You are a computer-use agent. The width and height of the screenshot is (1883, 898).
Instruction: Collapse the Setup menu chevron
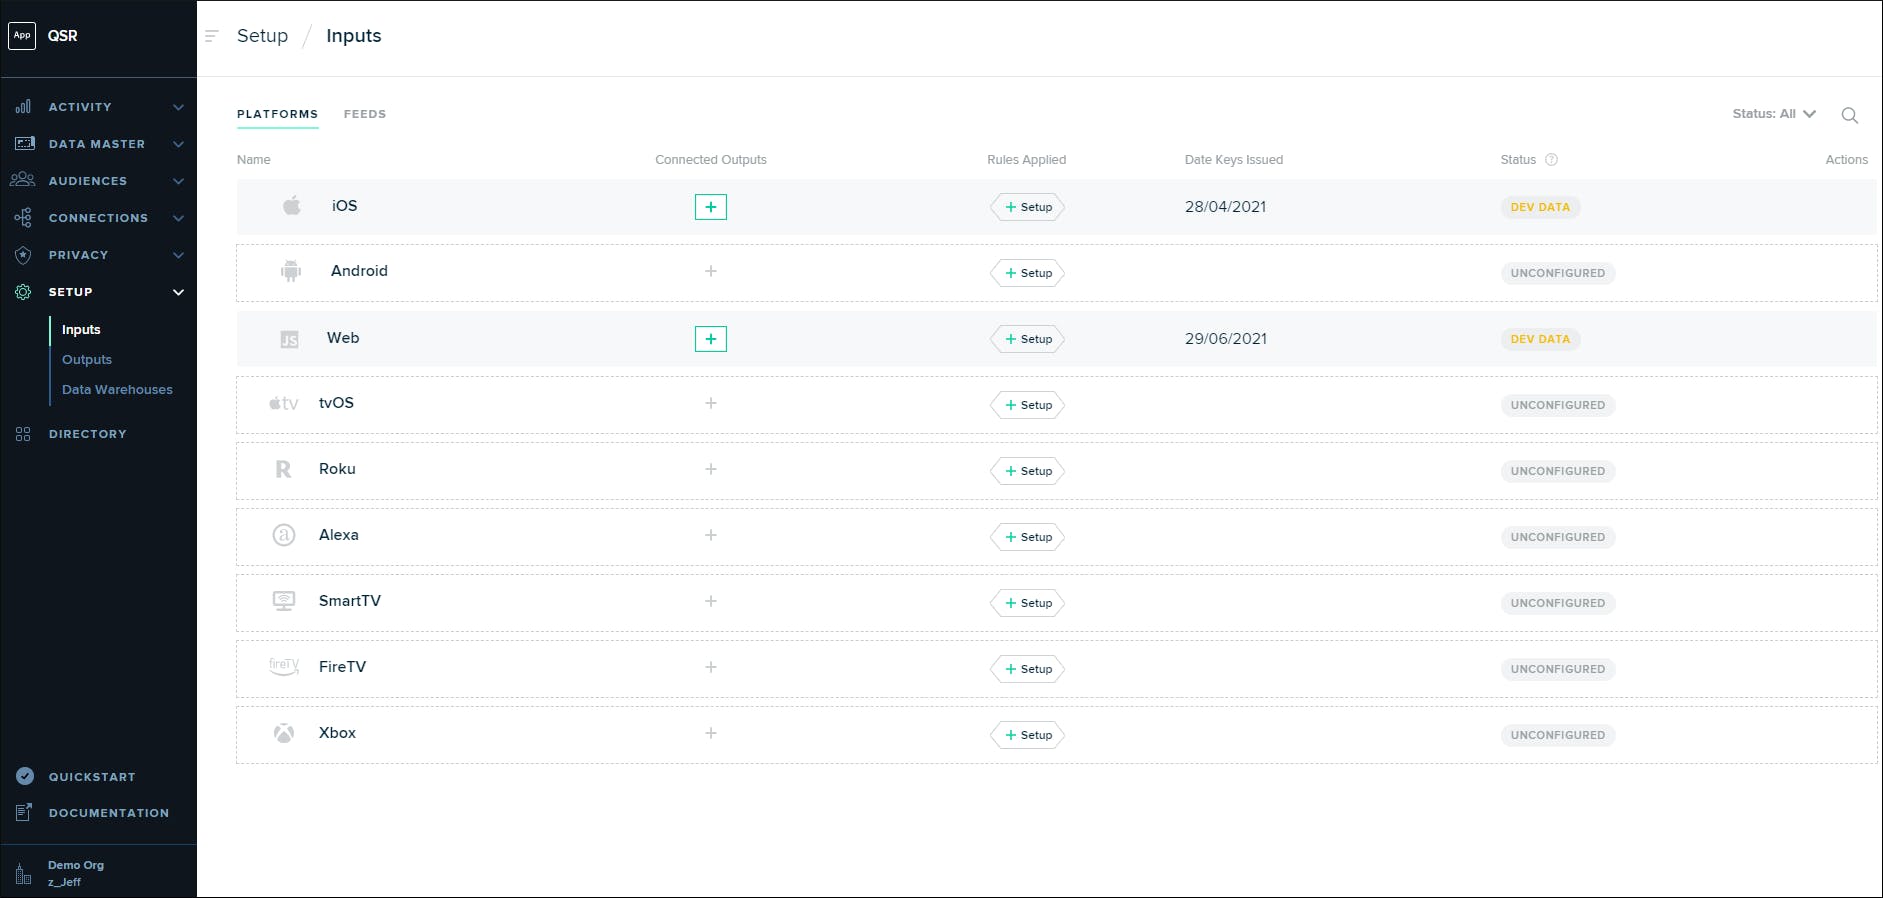pyautogui.click(x=178, y=292)
